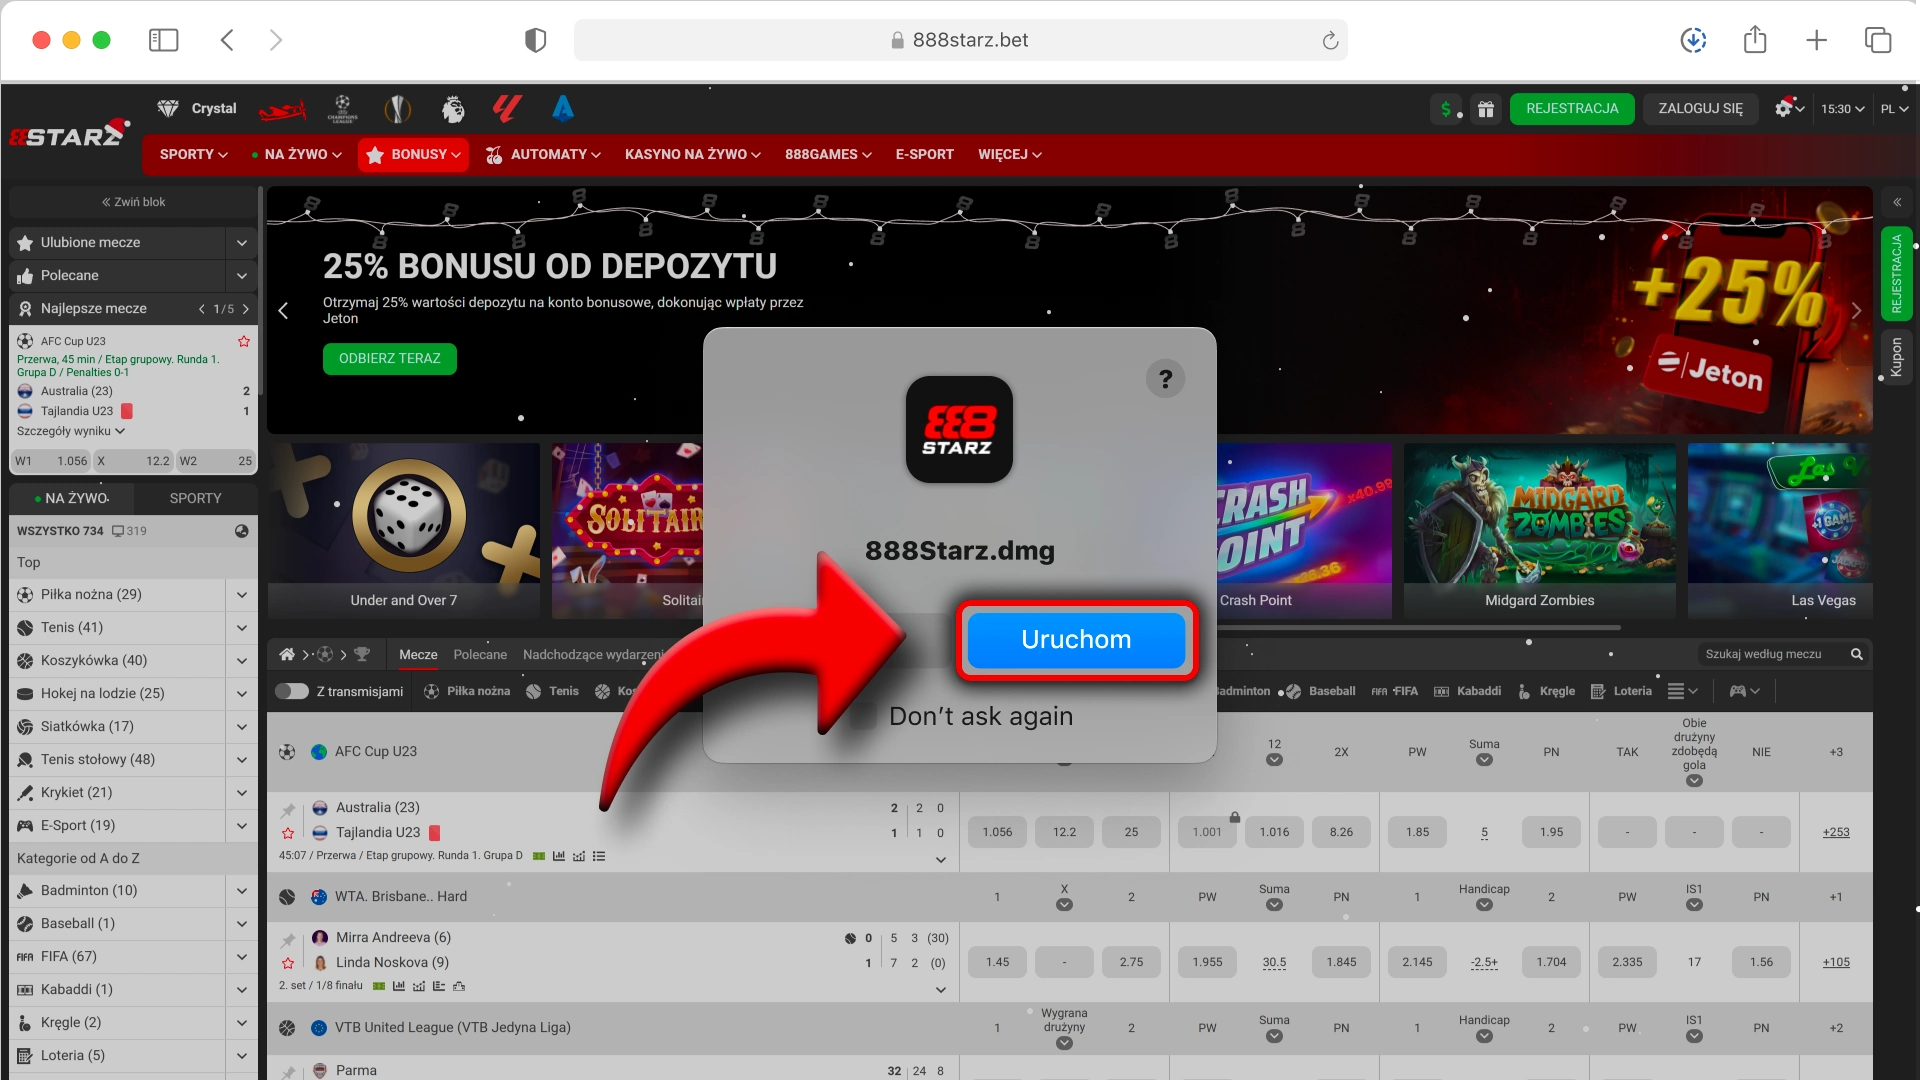Go back with Safari back arrow
Viewport: 1920px width, 1080px height.
pos(227,40)
